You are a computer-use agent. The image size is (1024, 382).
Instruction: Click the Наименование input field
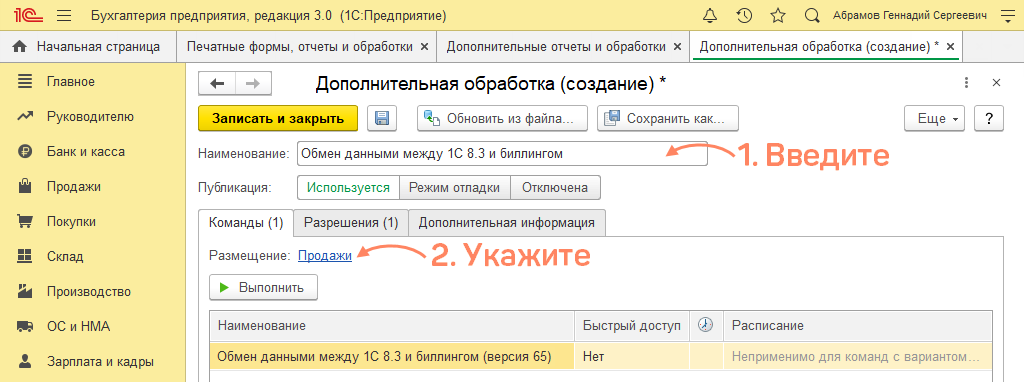point(502,154)
